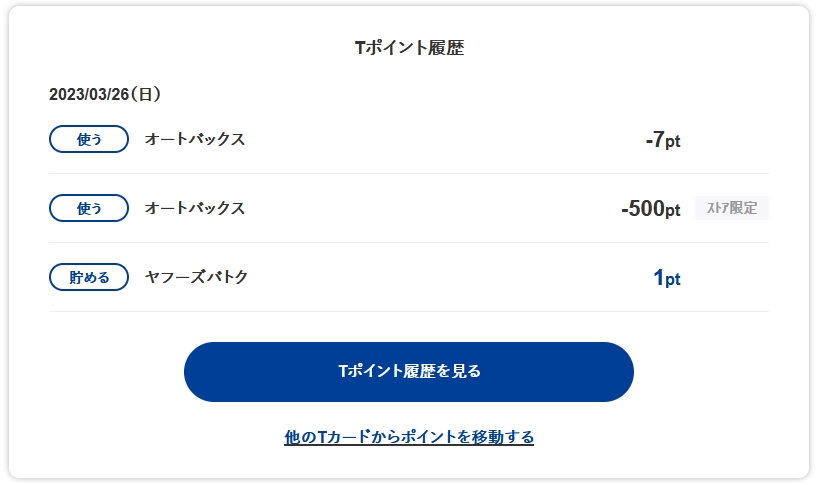Screen dimensions: 818x485
Task: Click empty space in the -500pt transaction row
Action: click(440, 208)
